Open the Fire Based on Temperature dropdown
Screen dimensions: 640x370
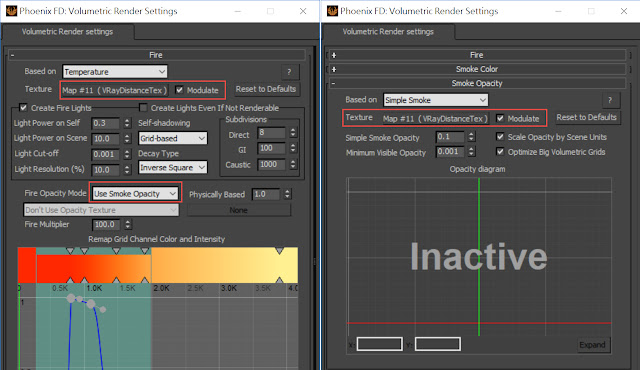(x=115, y=72)
